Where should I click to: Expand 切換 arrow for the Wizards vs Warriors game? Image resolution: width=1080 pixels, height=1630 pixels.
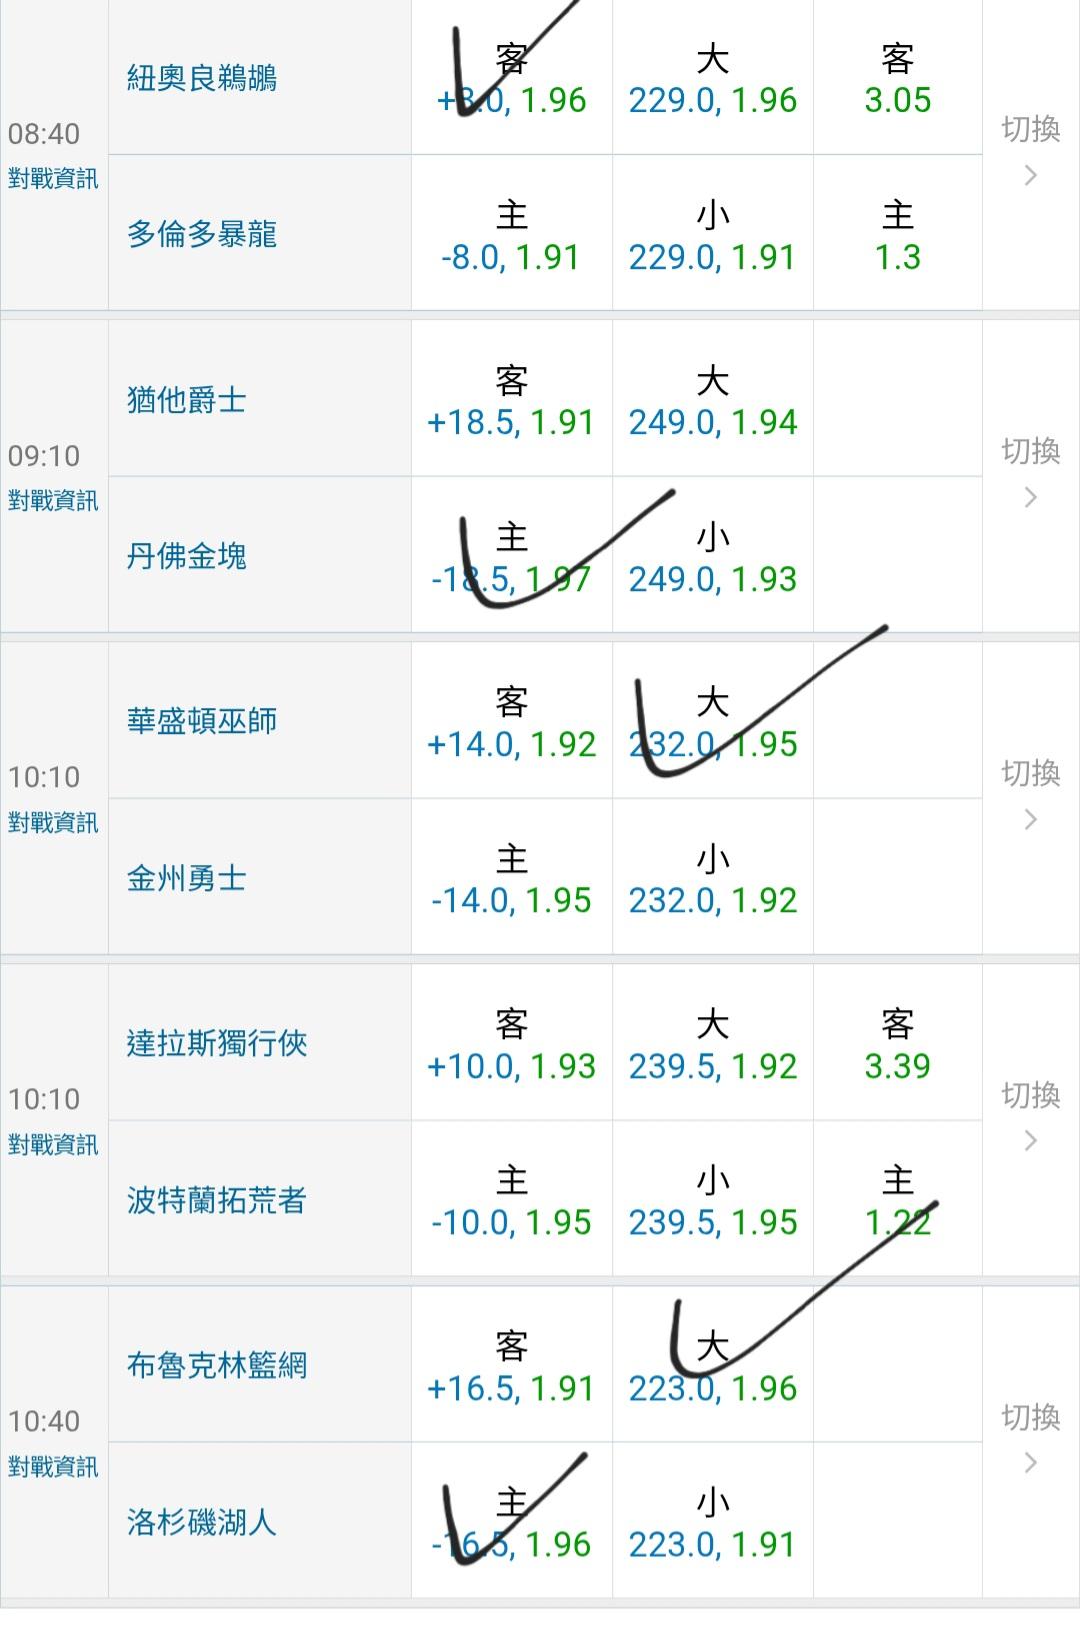point(1031,795)
